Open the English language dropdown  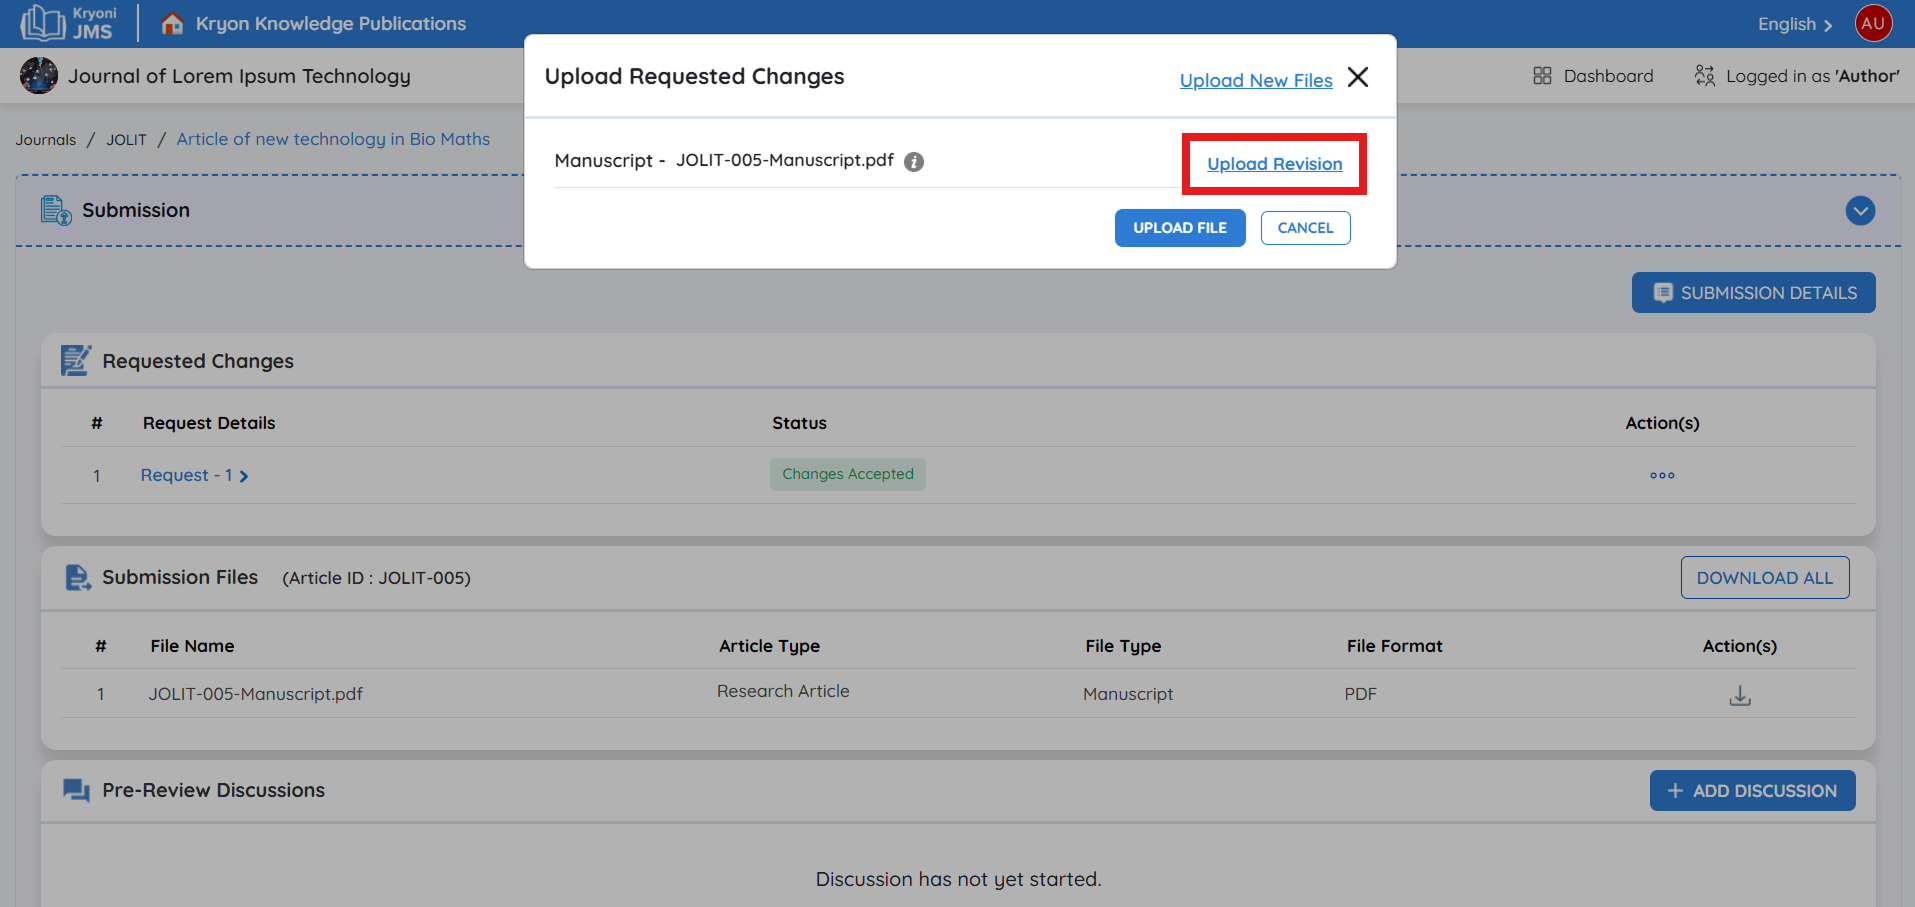(x=1794, y=24)
